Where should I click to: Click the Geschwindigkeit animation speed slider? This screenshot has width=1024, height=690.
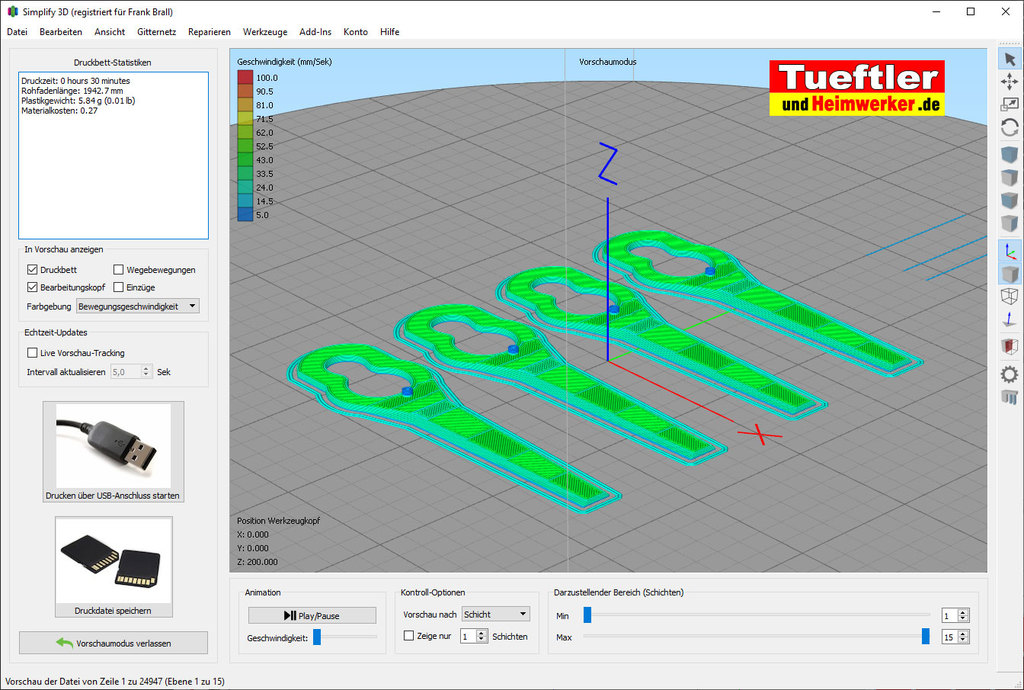coord(317,636)
